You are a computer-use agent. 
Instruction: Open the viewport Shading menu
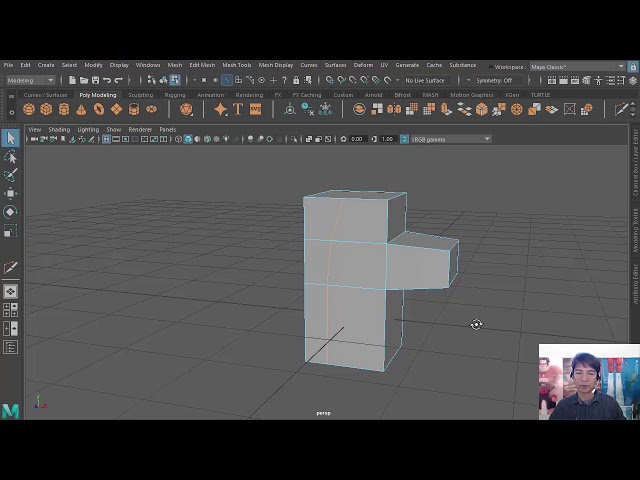coord(59,129)
